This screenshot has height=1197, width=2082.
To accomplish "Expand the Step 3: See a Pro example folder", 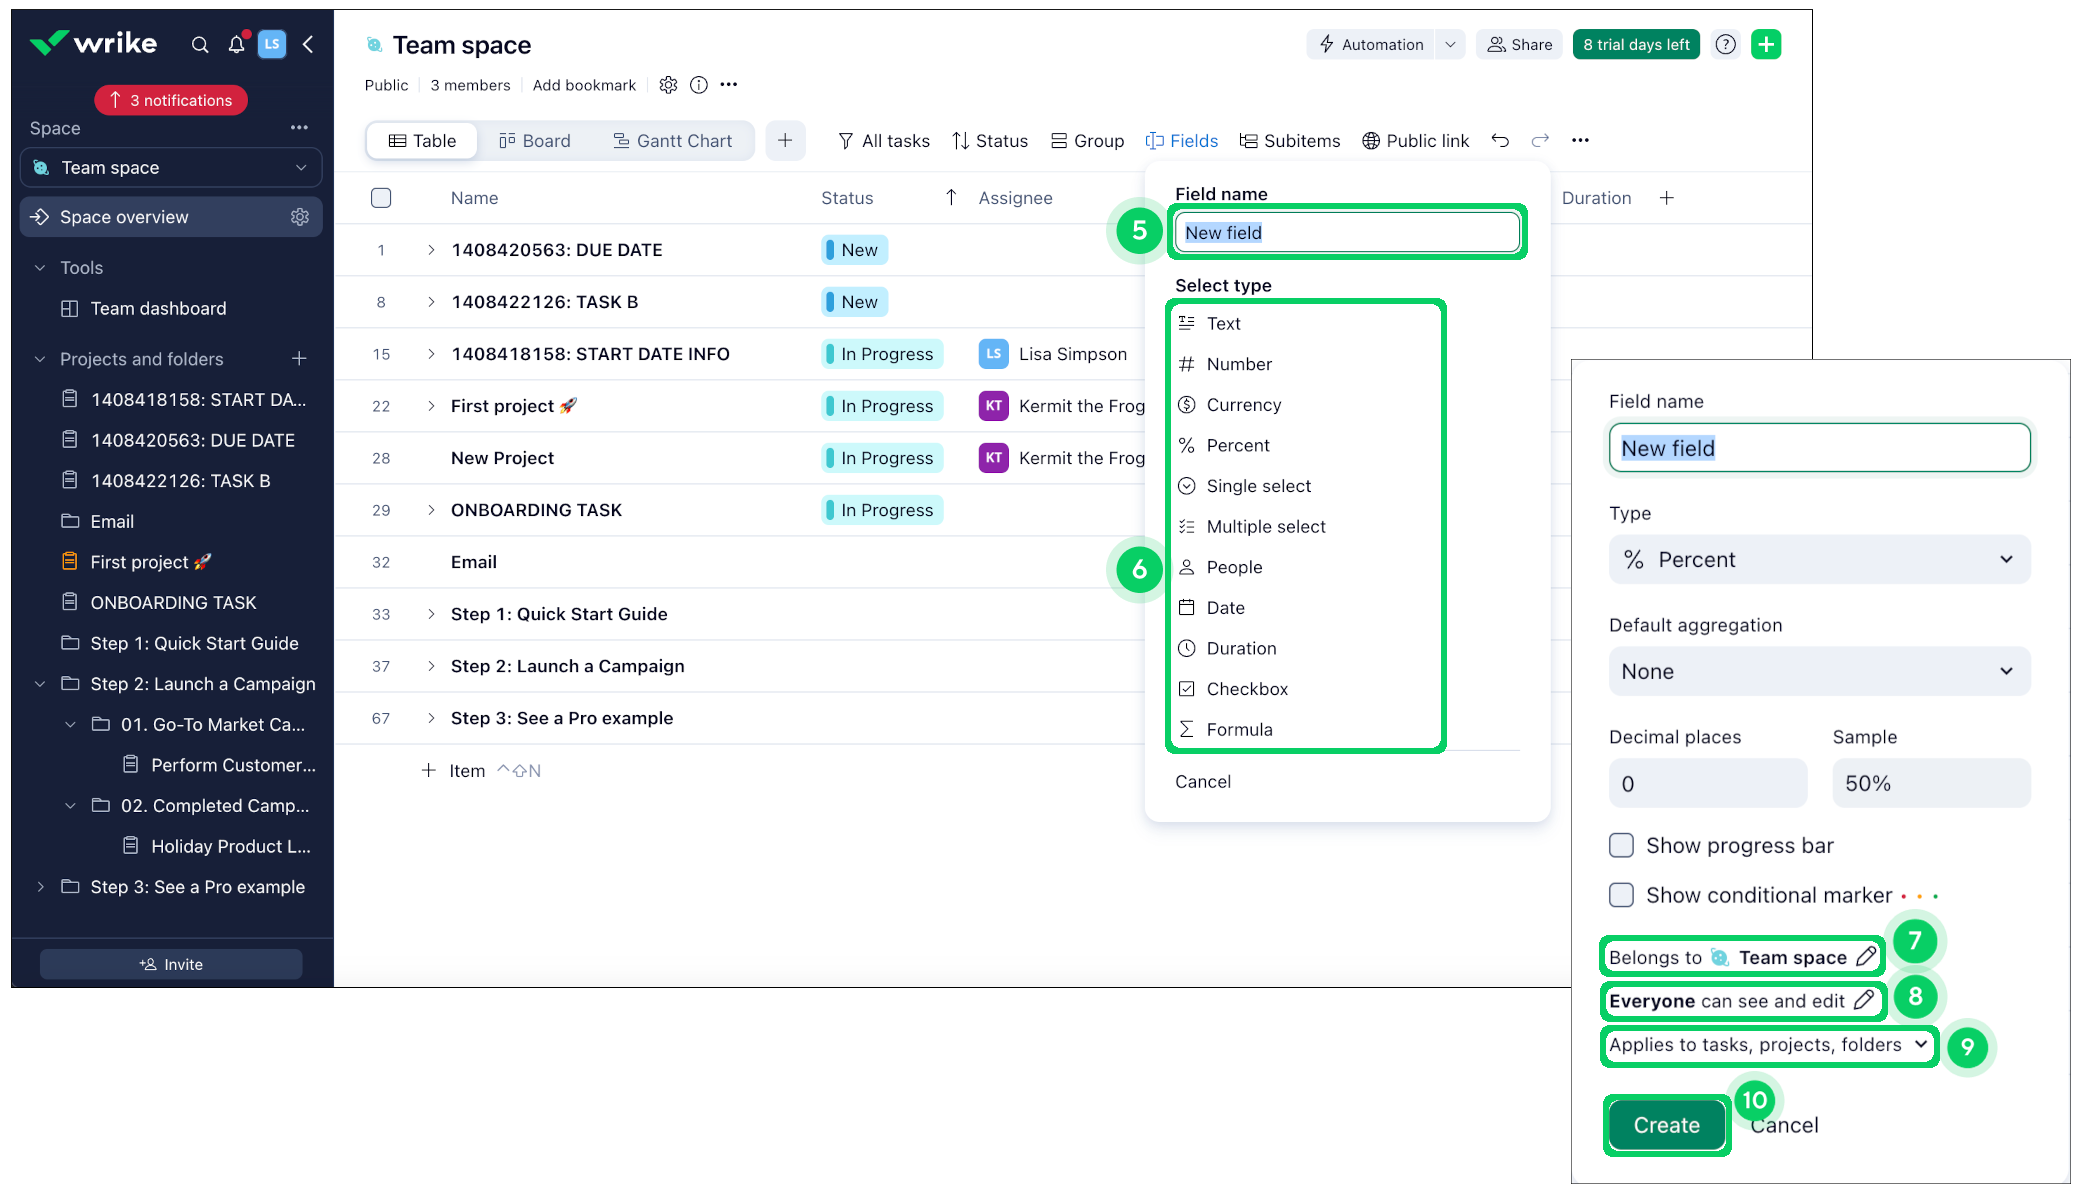I will (x=40, y=887).
